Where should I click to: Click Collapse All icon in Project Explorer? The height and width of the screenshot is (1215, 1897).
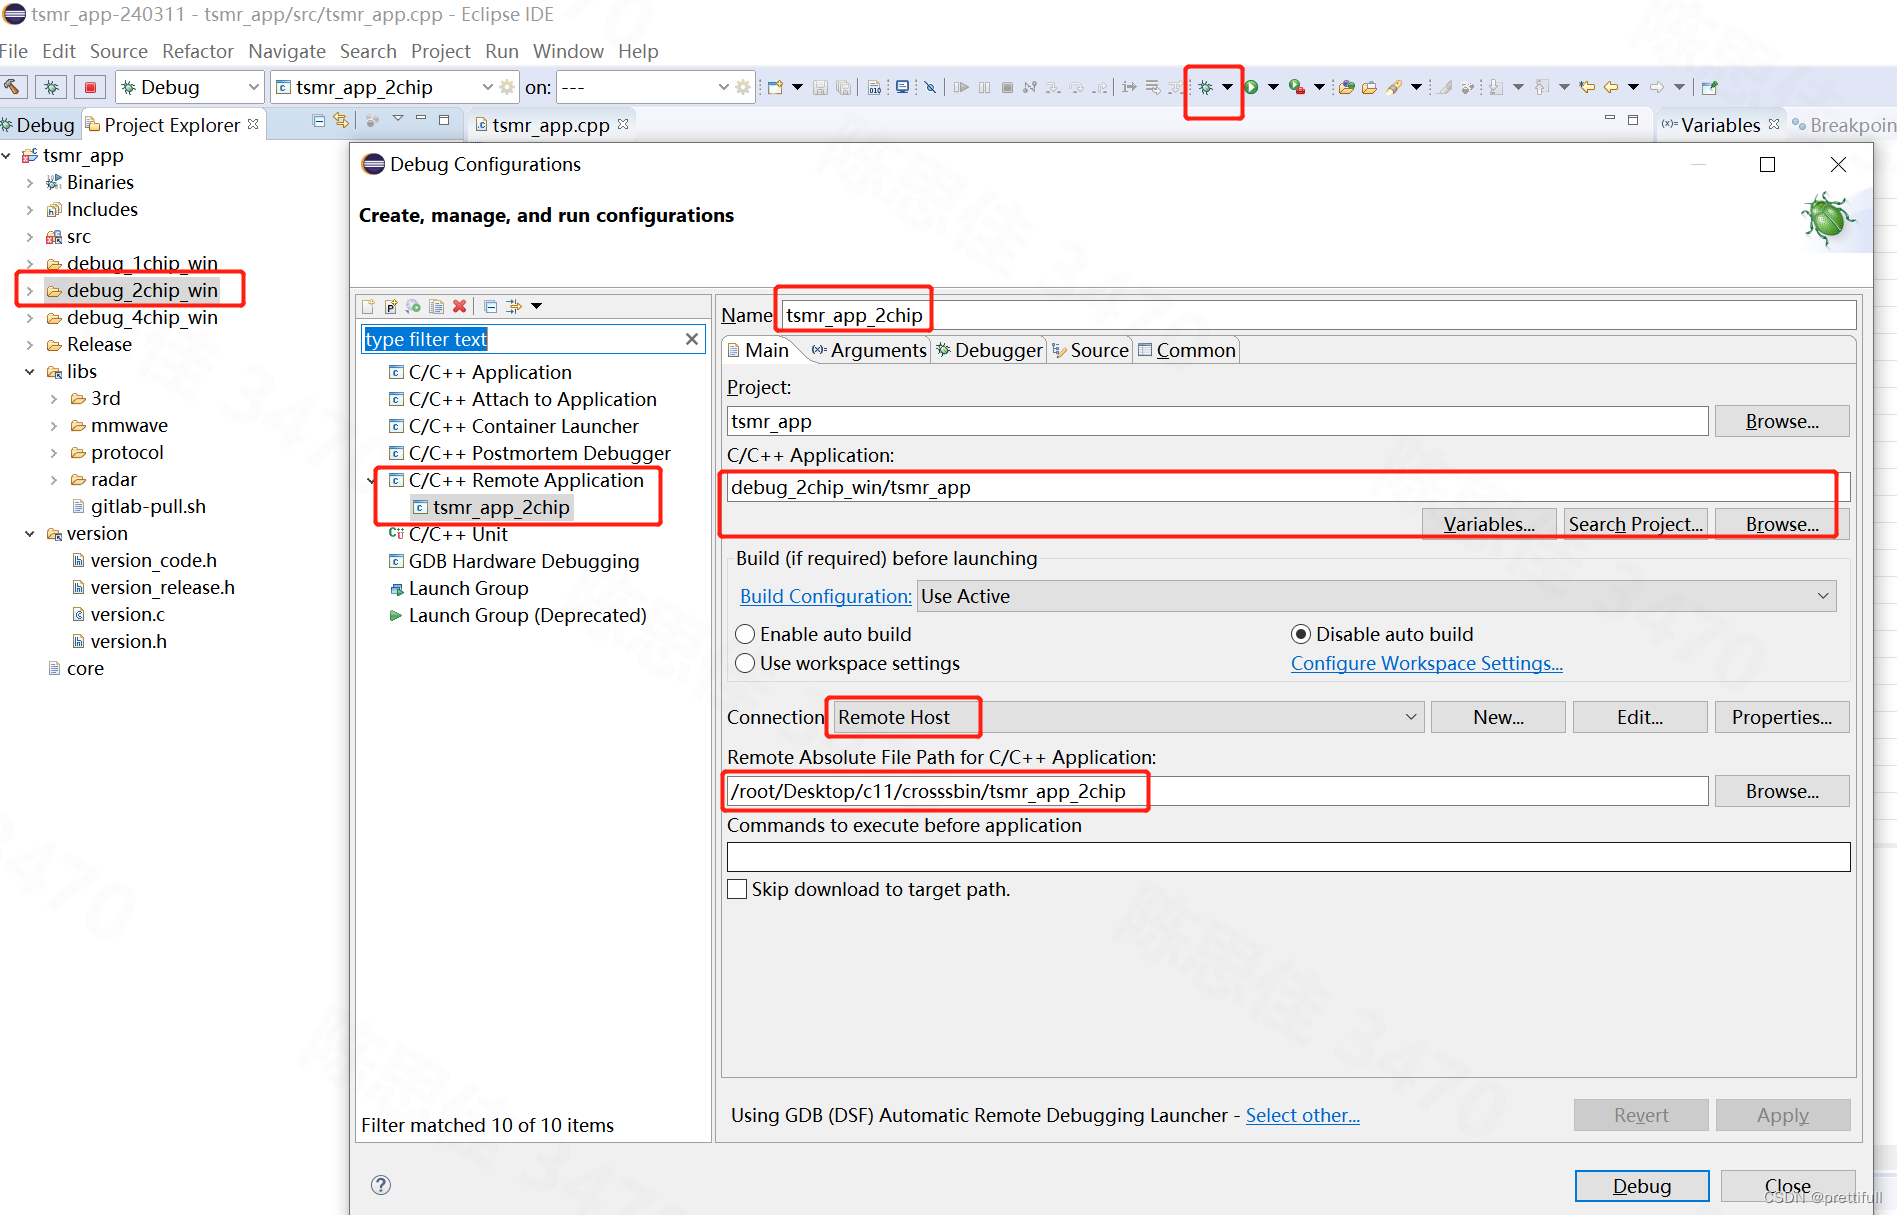[x=319, y=121]
